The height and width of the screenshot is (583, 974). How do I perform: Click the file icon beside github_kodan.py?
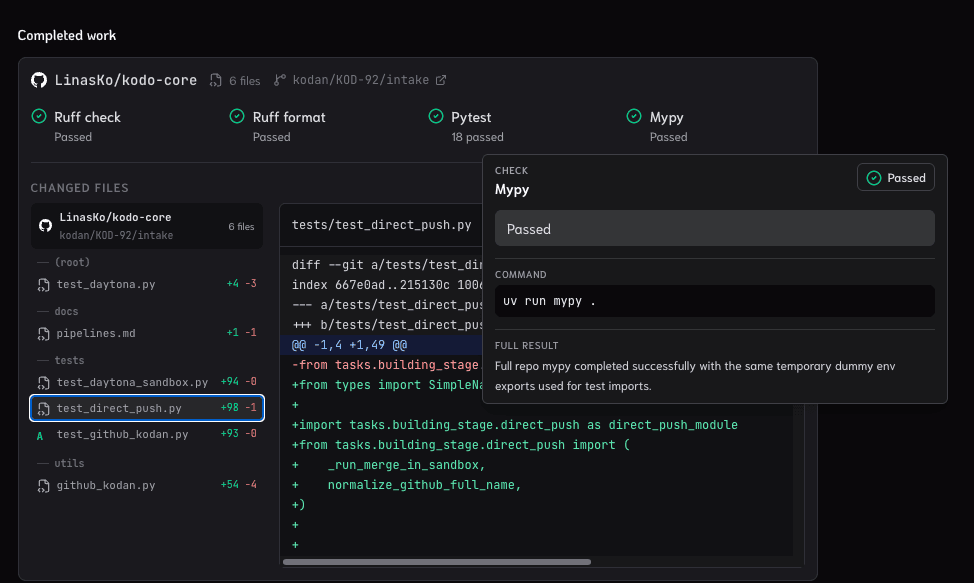[x=43, y=486]
